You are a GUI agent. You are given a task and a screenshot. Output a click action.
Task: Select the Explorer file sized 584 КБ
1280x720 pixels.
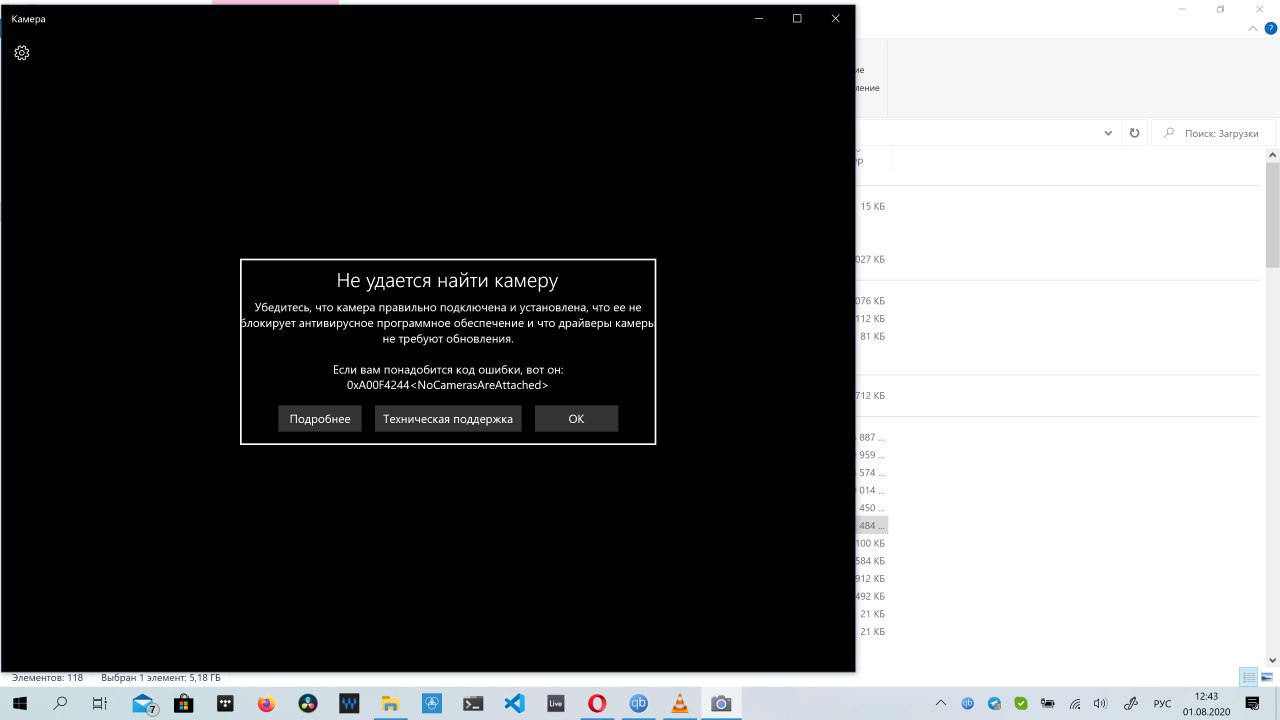[x=871, y=561]
